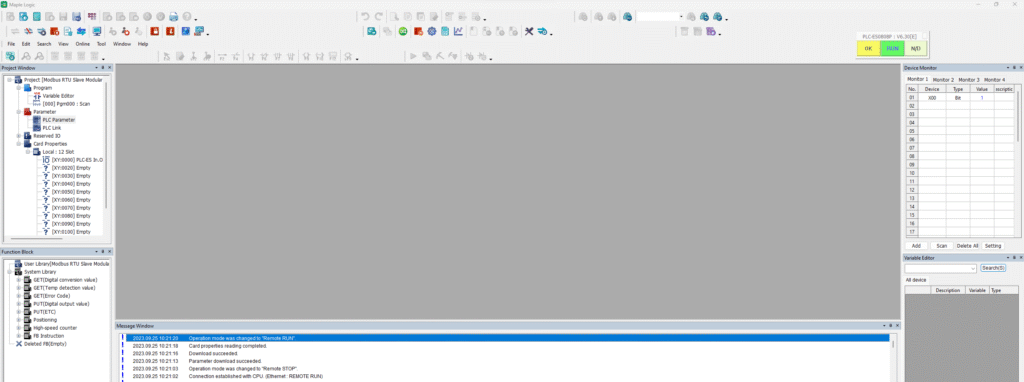The height and width of the screenshot is (382, 1024).
Task: Click the Search(S) button
Action: (x=993, y=268)
